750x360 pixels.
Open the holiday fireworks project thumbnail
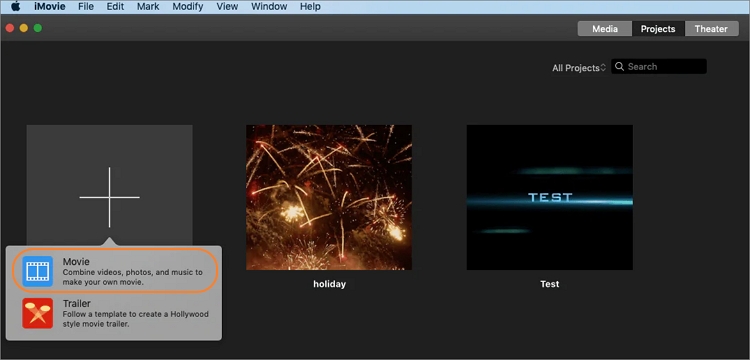tap(329, 197)
